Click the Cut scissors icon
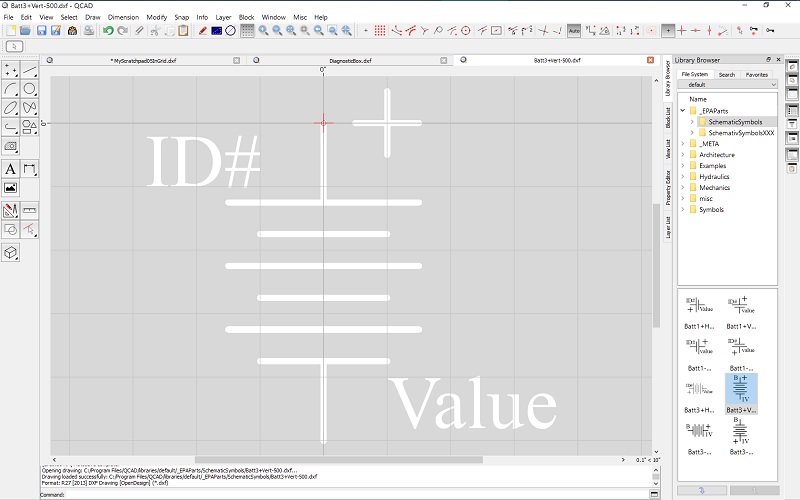The width and height of the screenshot is (800, 500). pos(155,31)
